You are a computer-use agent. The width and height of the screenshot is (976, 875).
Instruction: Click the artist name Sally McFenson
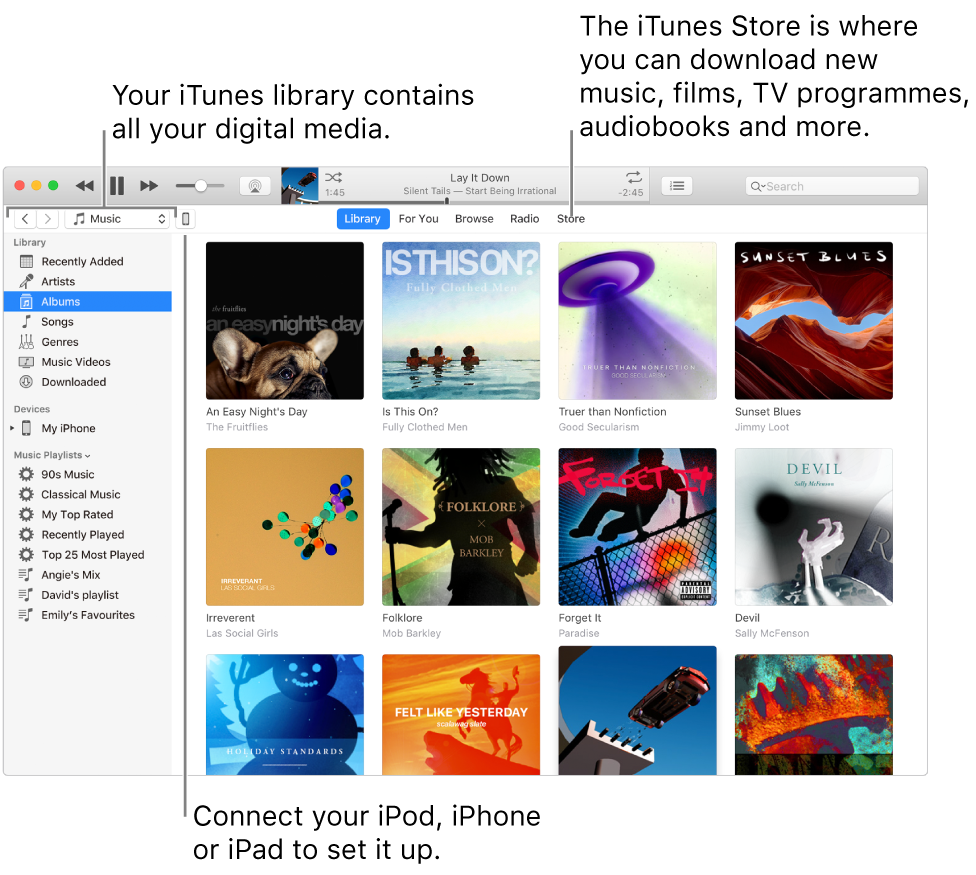pyautogui.click(x=772, y=634)
